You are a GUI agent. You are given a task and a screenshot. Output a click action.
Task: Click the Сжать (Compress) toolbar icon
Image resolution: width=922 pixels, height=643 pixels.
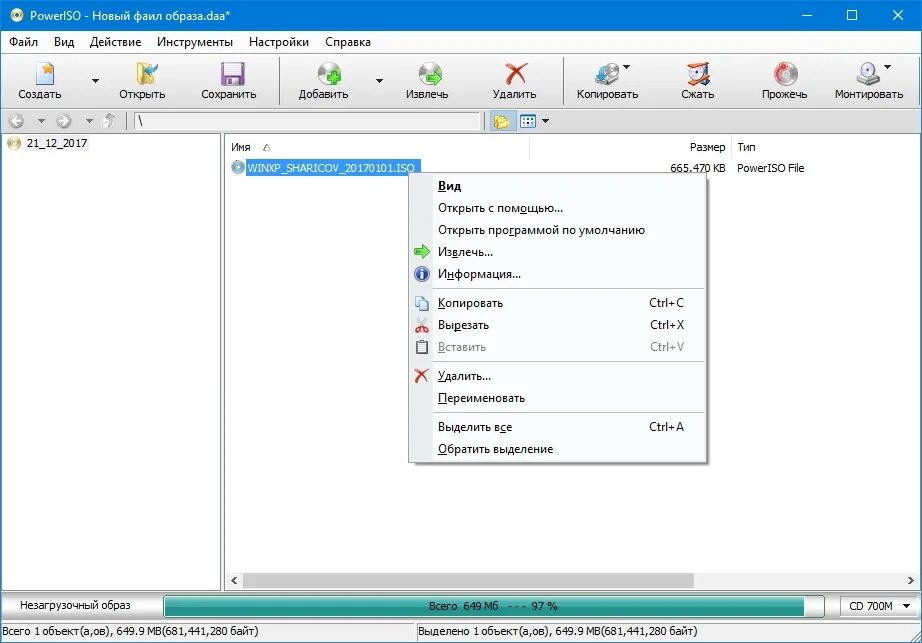coord(698,75)
